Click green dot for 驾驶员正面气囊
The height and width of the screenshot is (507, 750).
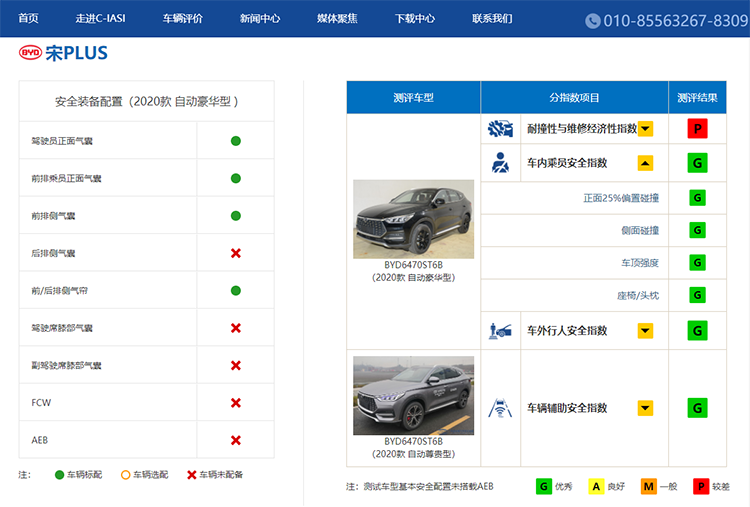[236, 141]
